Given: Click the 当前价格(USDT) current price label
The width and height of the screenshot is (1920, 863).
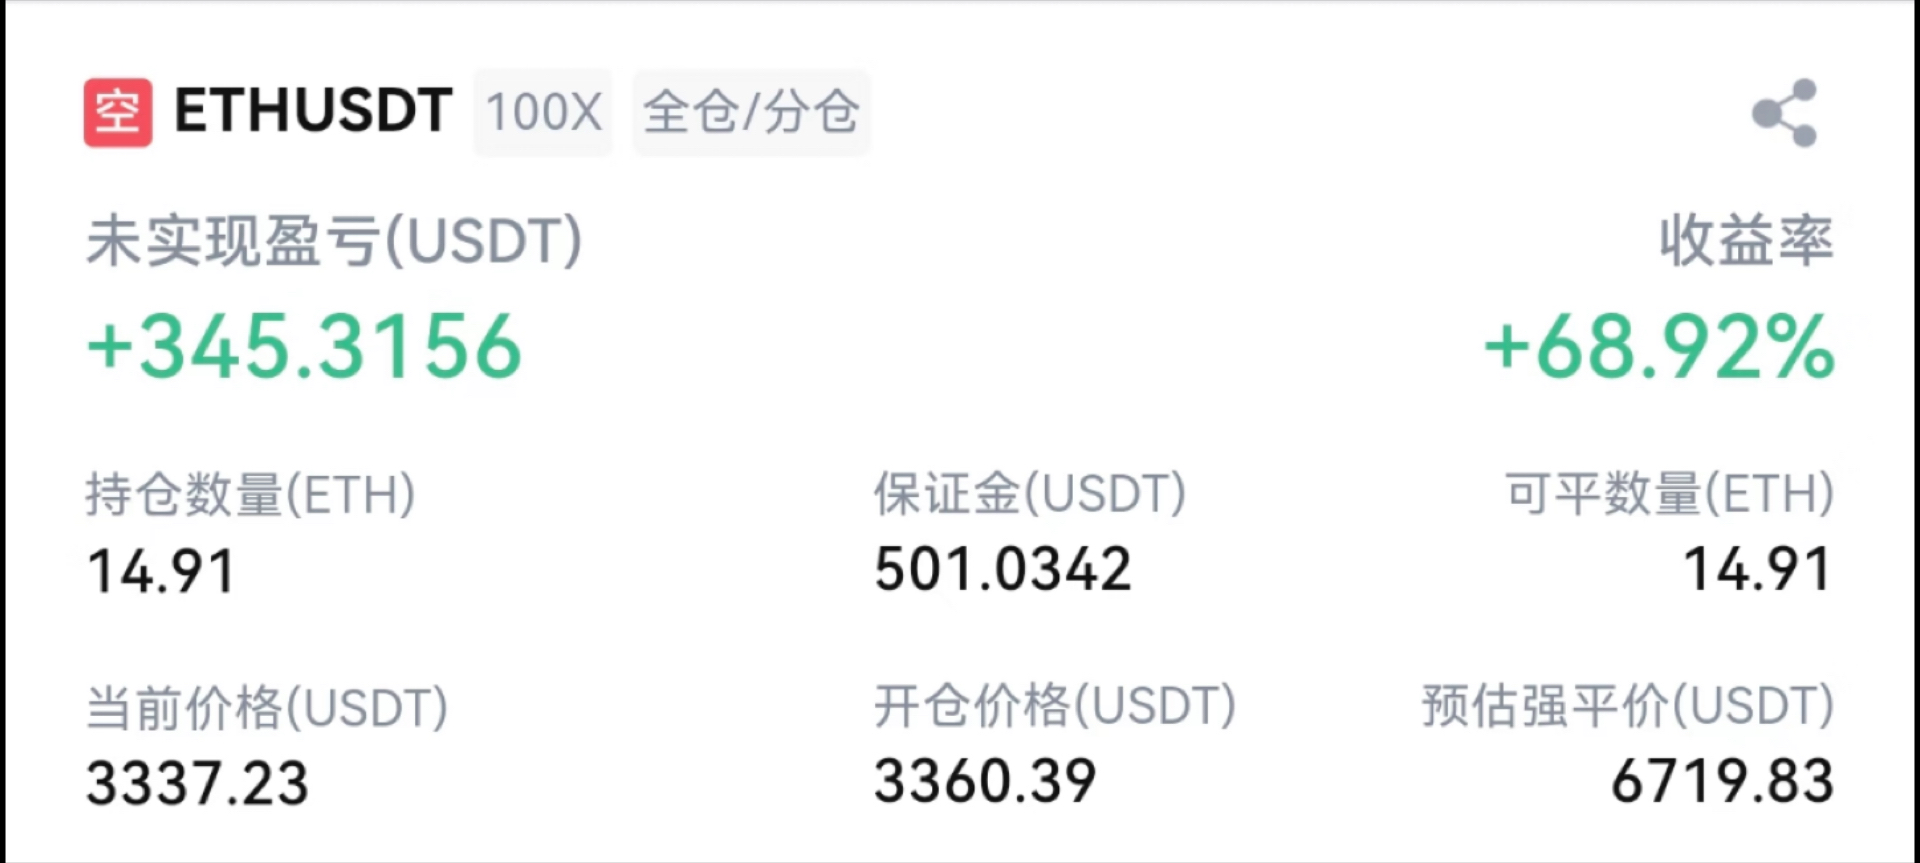Looking at the screenshot, I should (x=266, y=707).
